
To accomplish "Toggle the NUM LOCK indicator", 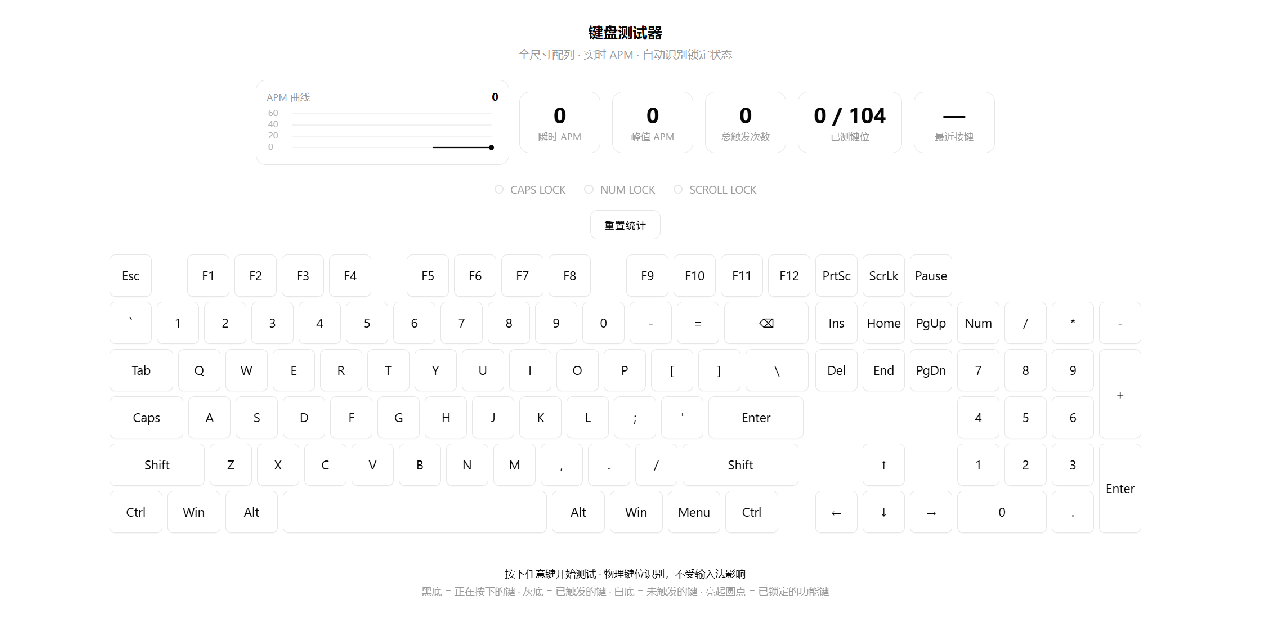I will click(620, 190).
